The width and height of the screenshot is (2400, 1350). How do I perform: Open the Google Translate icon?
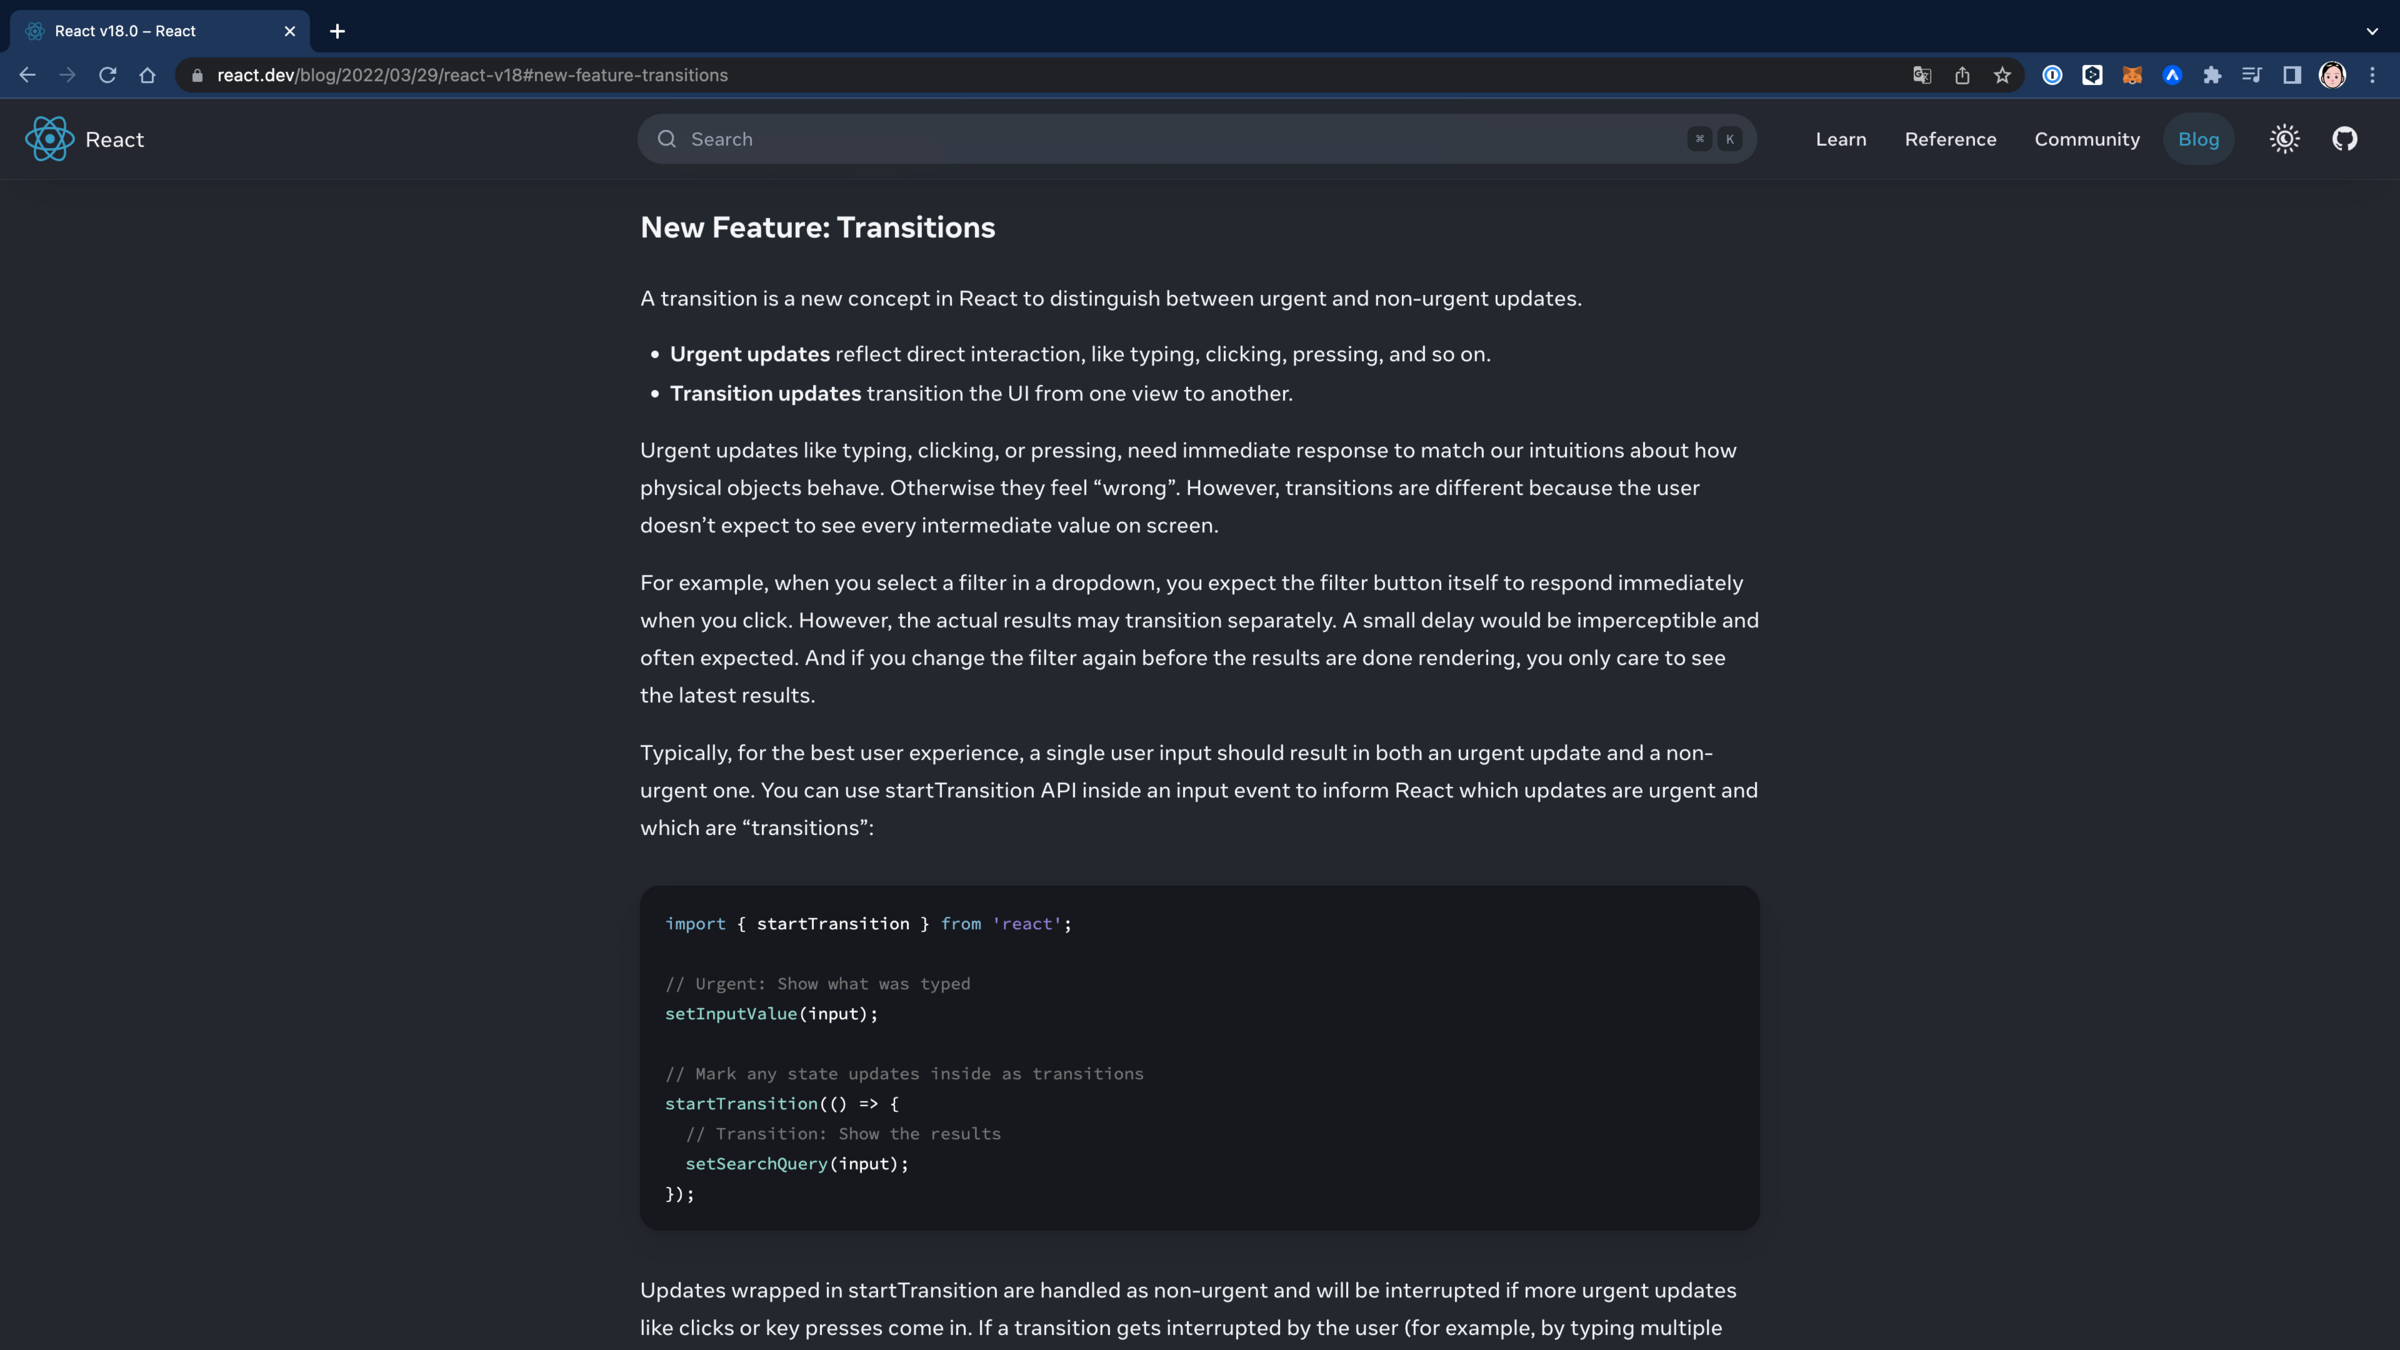pos(1922,75)
